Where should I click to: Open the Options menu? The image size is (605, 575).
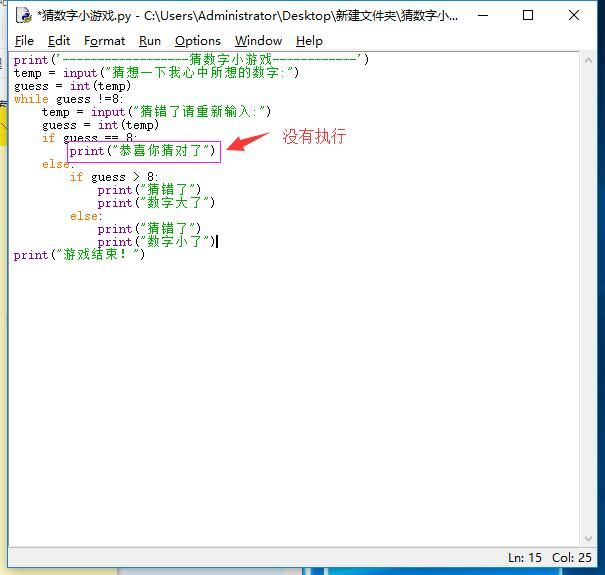tap(197, 41)
